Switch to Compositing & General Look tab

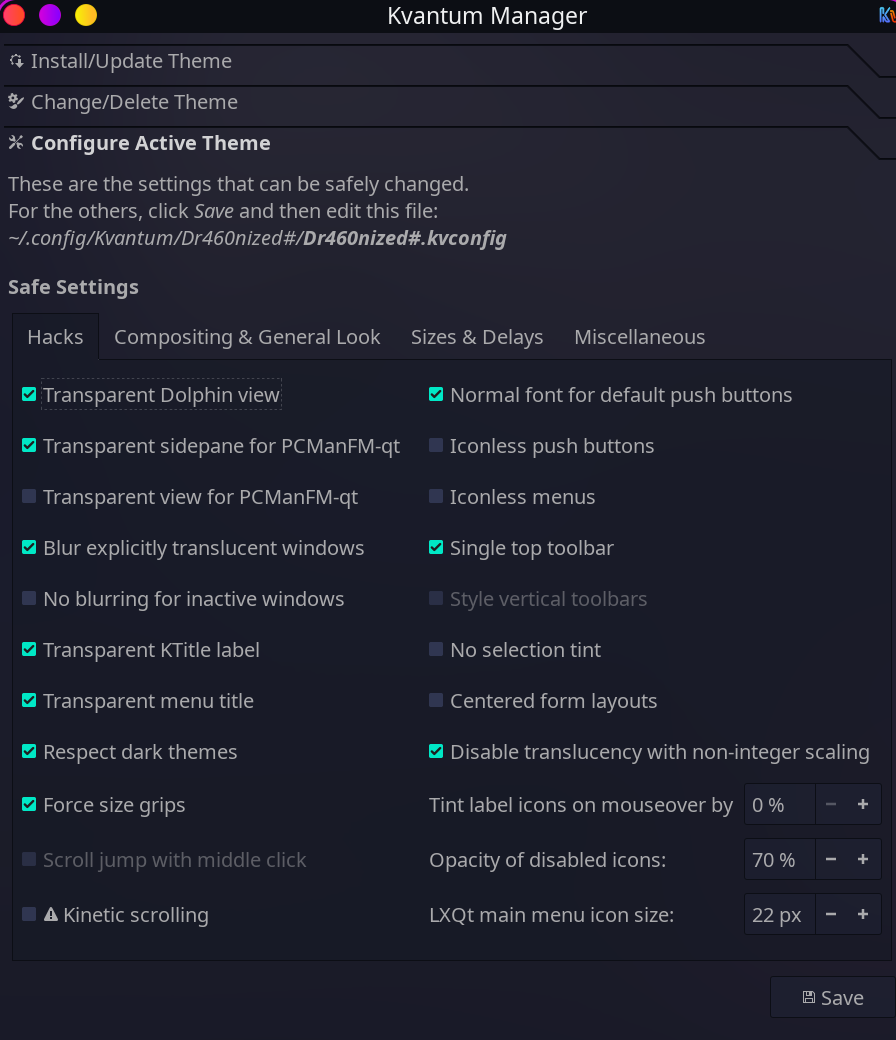click(247, 337)
